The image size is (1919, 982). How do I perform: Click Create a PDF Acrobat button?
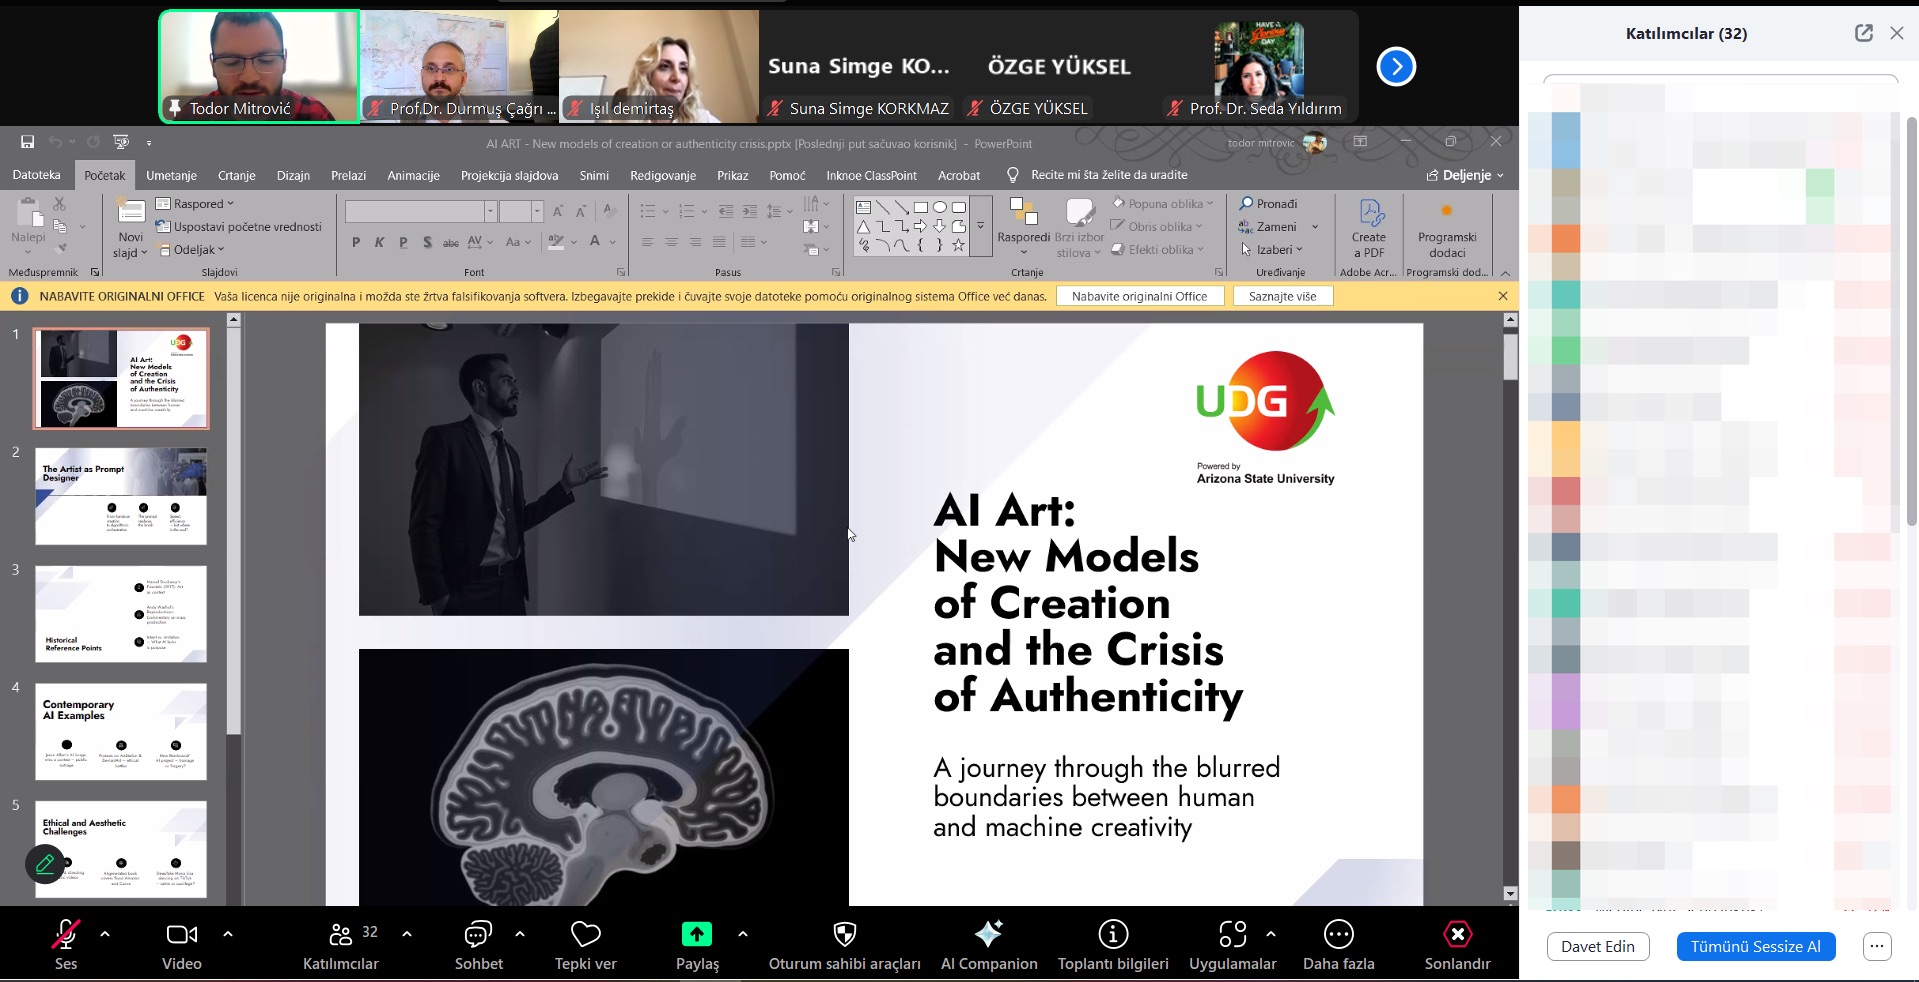[x=1369, y=229]
